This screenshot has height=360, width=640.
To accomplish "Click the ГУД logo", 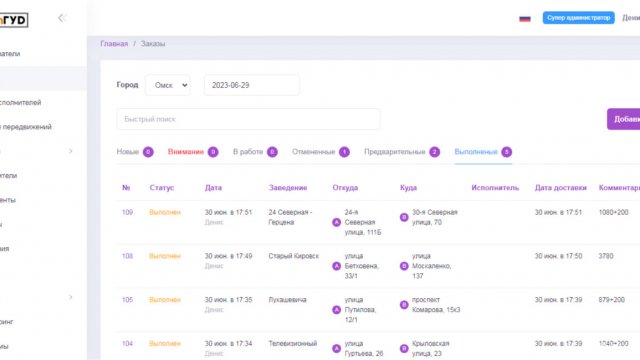I will [14, 20].
